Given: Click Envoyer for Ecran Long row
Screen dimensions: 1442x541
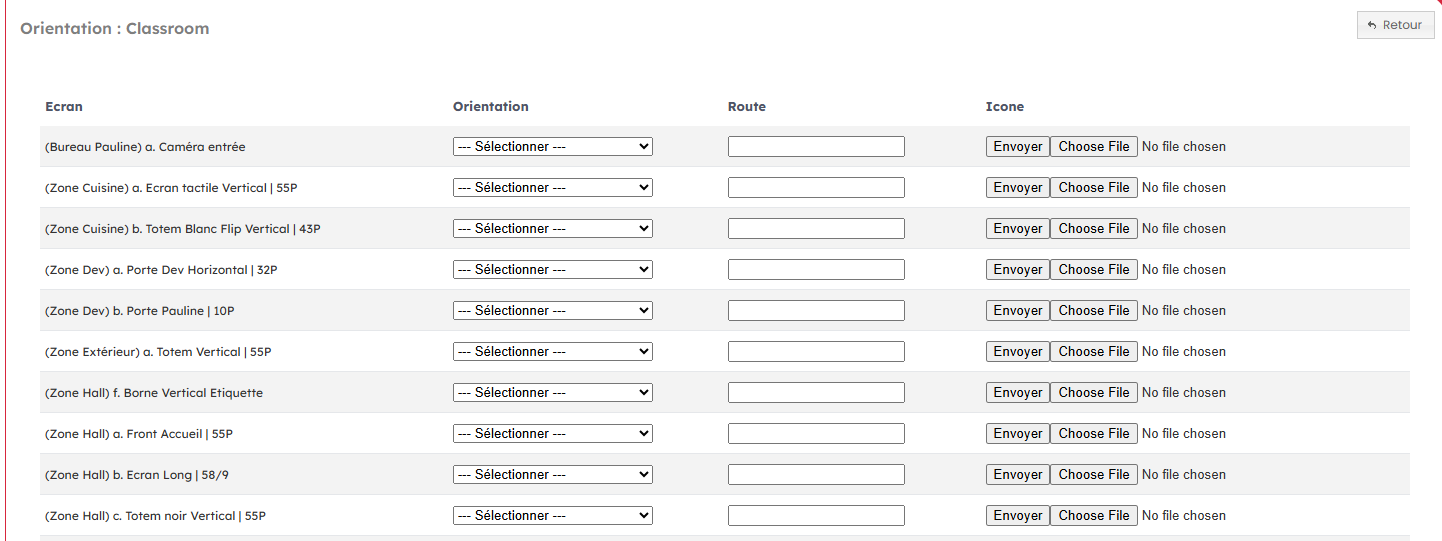Looking at the screenshot, I should point(1017,475).
